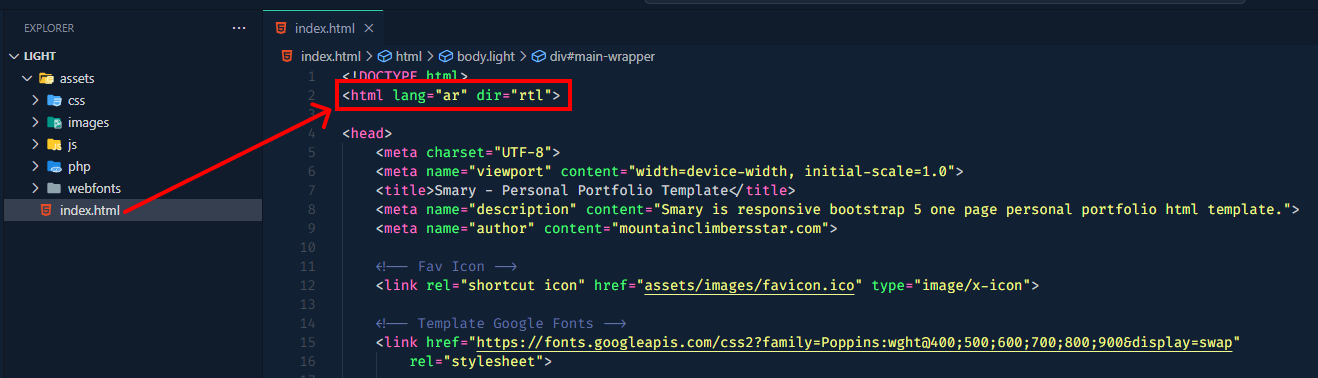1318x378 pixels.
Task: Open the Explorer more actions ellipsis
Action: pyautogui.click(x=239, y=28)
